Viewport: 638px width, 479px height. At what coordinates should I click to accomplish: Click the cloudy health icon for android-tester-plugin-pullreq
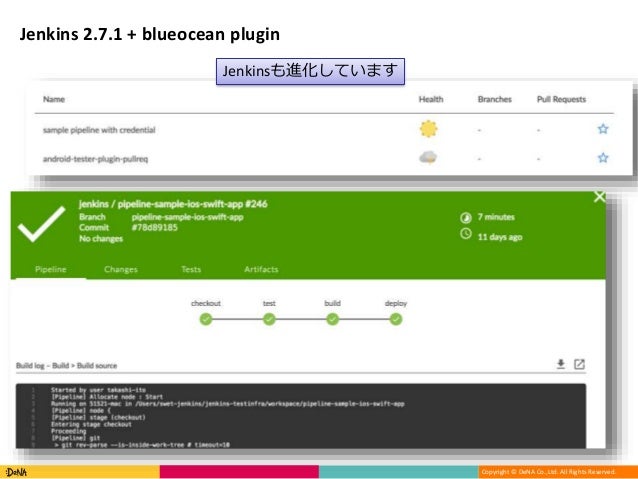pyautogui.click(x=428, y=157)
